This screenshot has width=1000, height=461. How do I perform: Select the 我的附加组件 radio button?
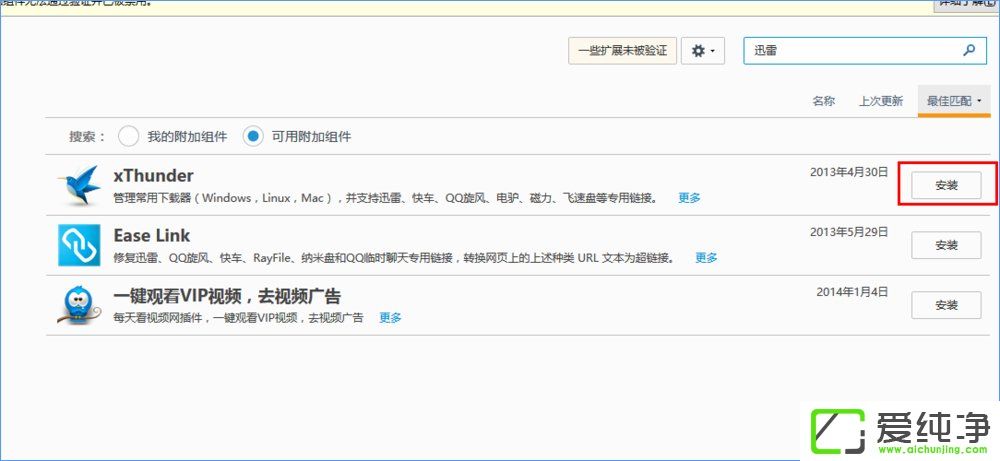(129, 136)
